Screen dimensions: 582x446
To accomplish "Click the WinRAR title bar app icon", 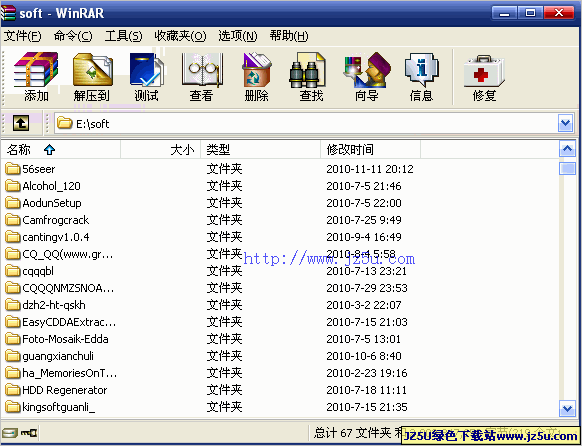I will (8, 13).
